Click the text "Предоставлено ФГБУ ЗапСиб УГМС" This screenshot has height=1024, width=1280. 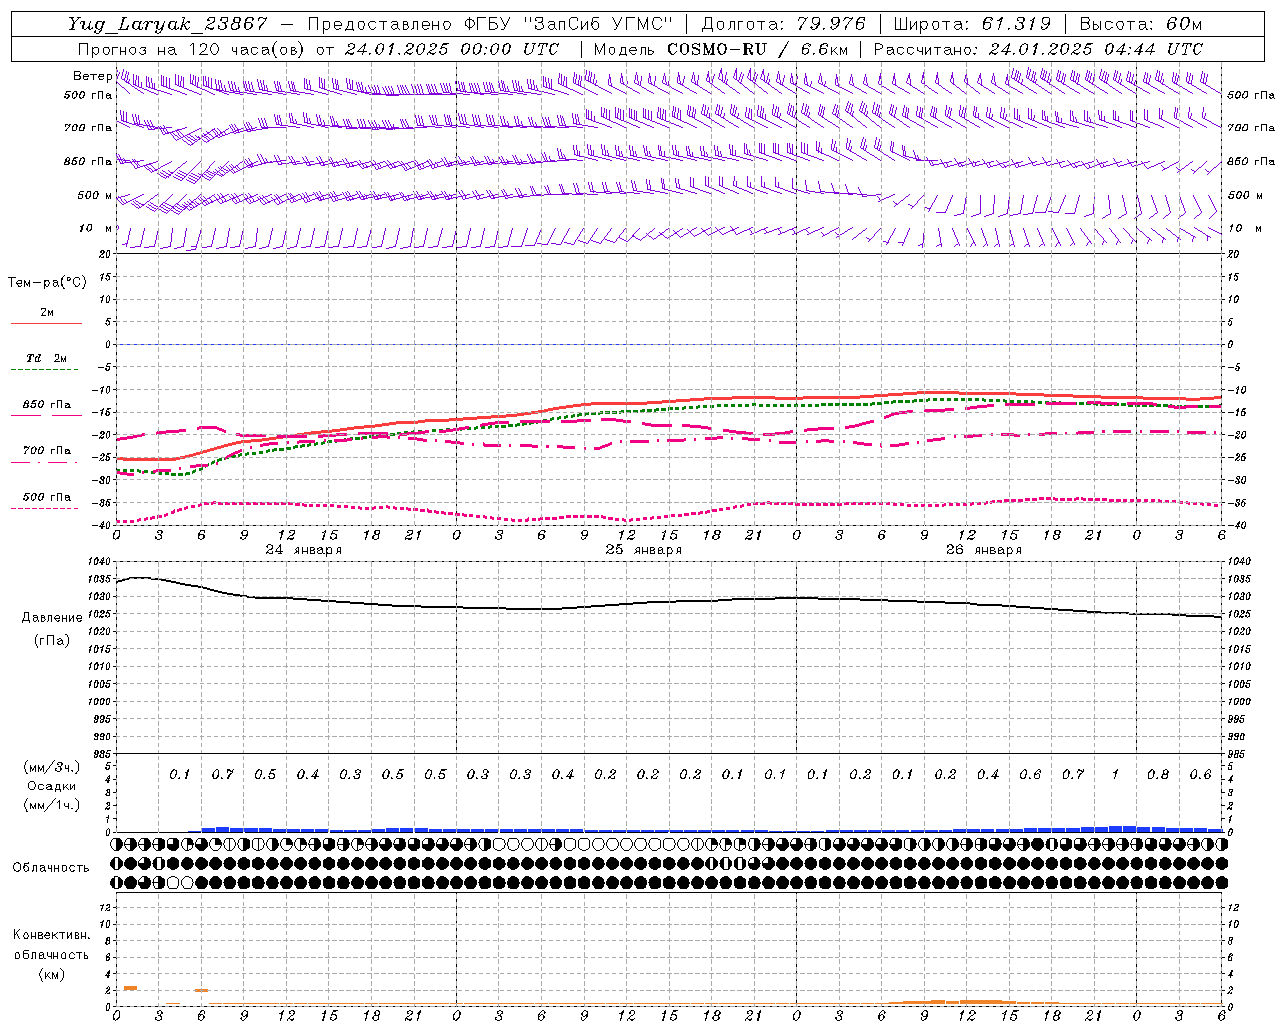coord(489,25)
